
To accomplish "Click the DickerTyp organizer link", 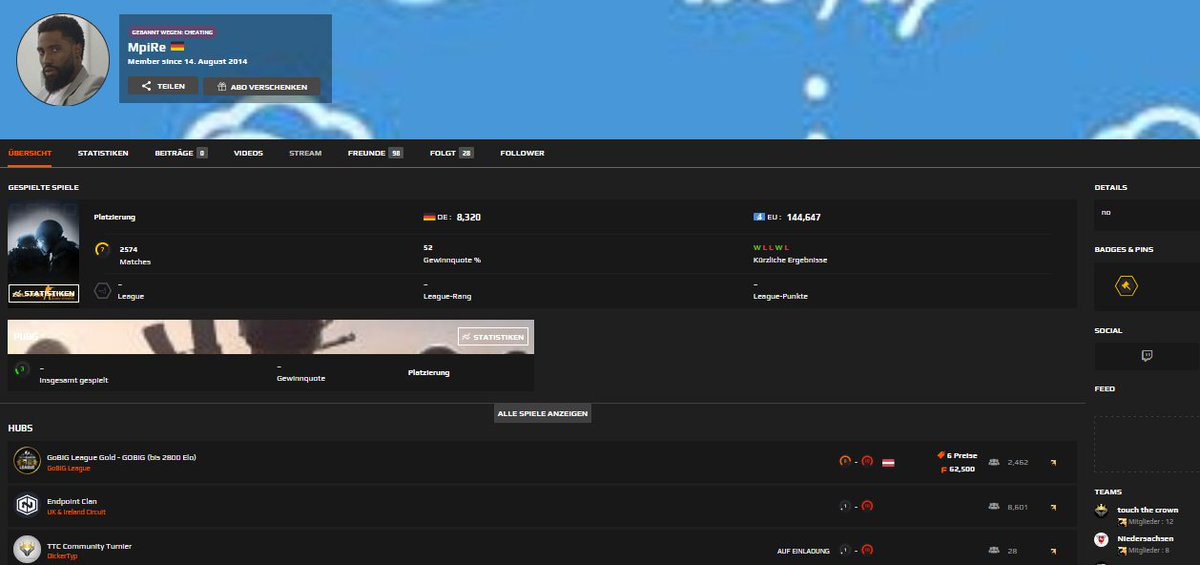I will pos(62,556).
